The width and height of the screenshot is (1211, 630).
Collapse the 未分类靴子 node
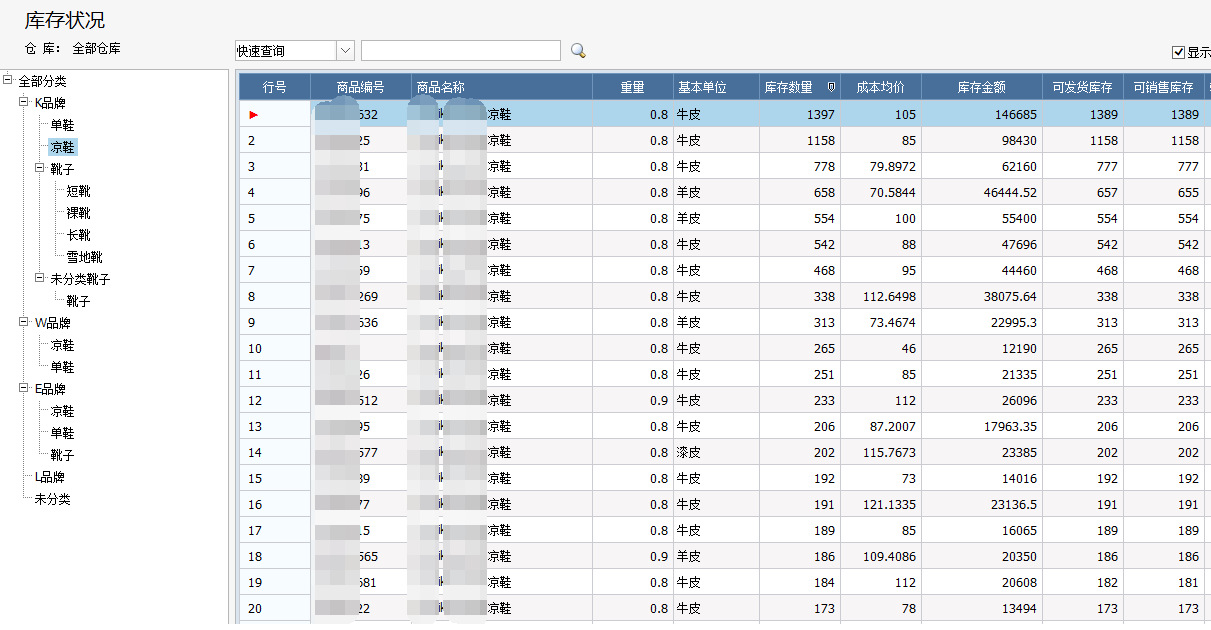pos(40,279)
